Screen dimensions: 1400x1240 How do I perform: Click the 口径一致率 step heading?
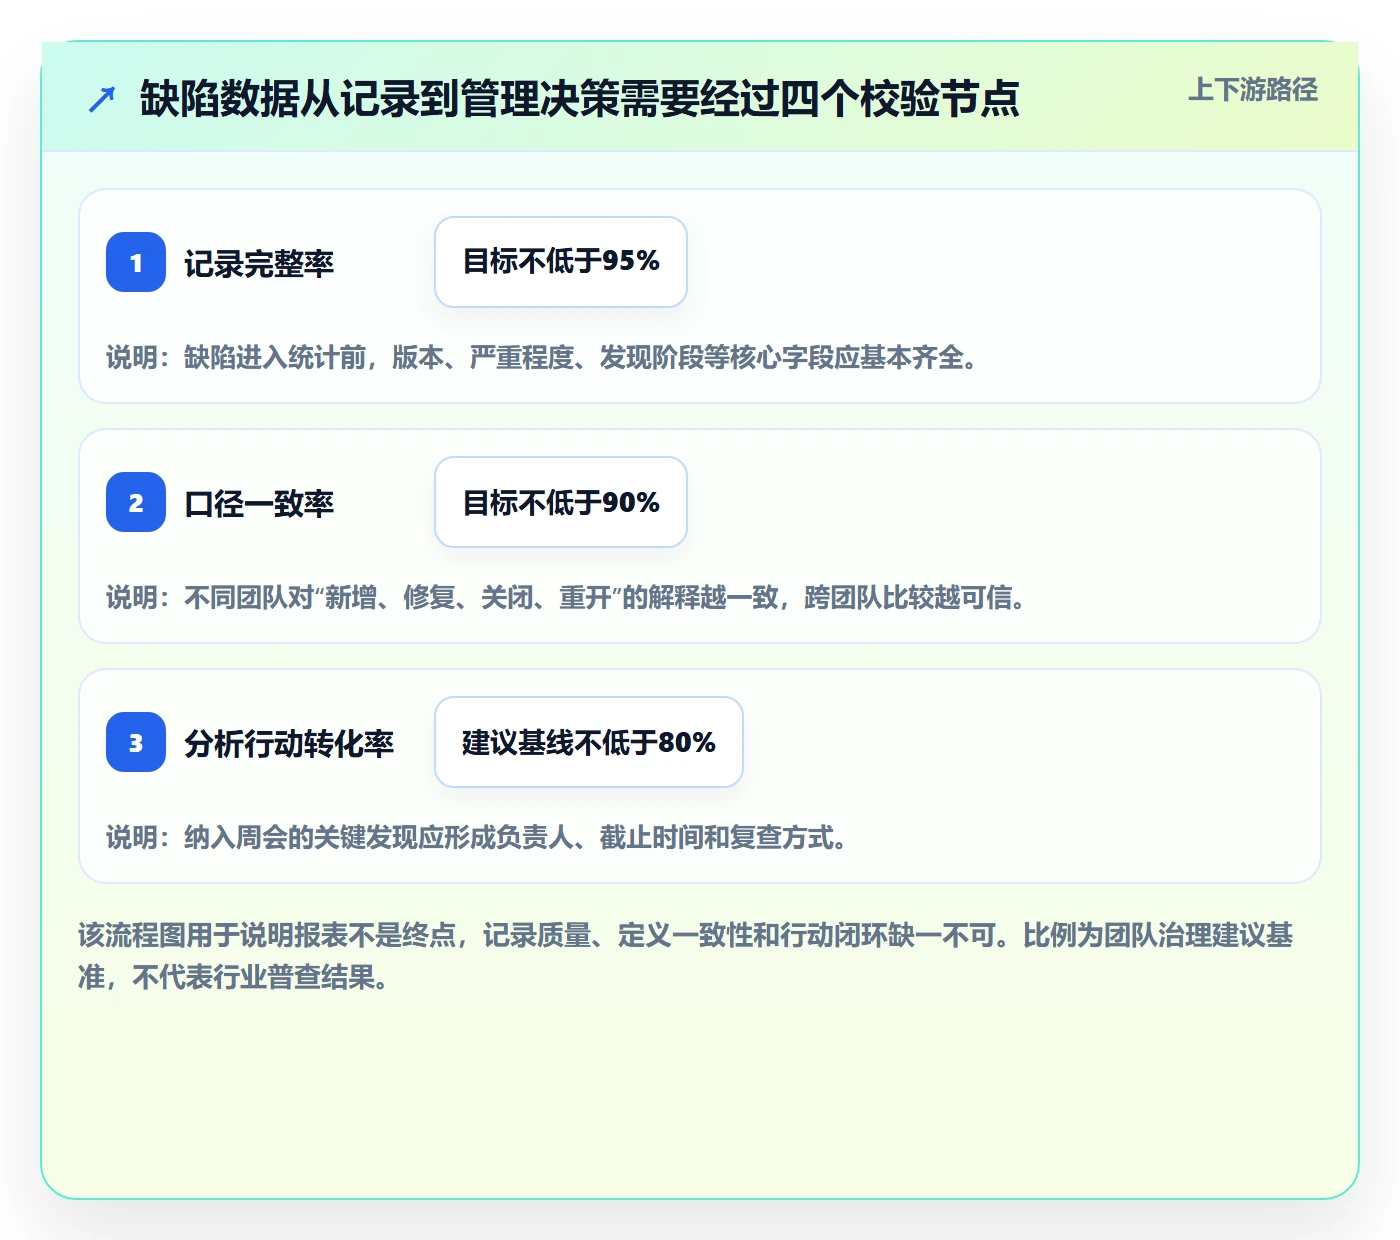tap(259, 503)
